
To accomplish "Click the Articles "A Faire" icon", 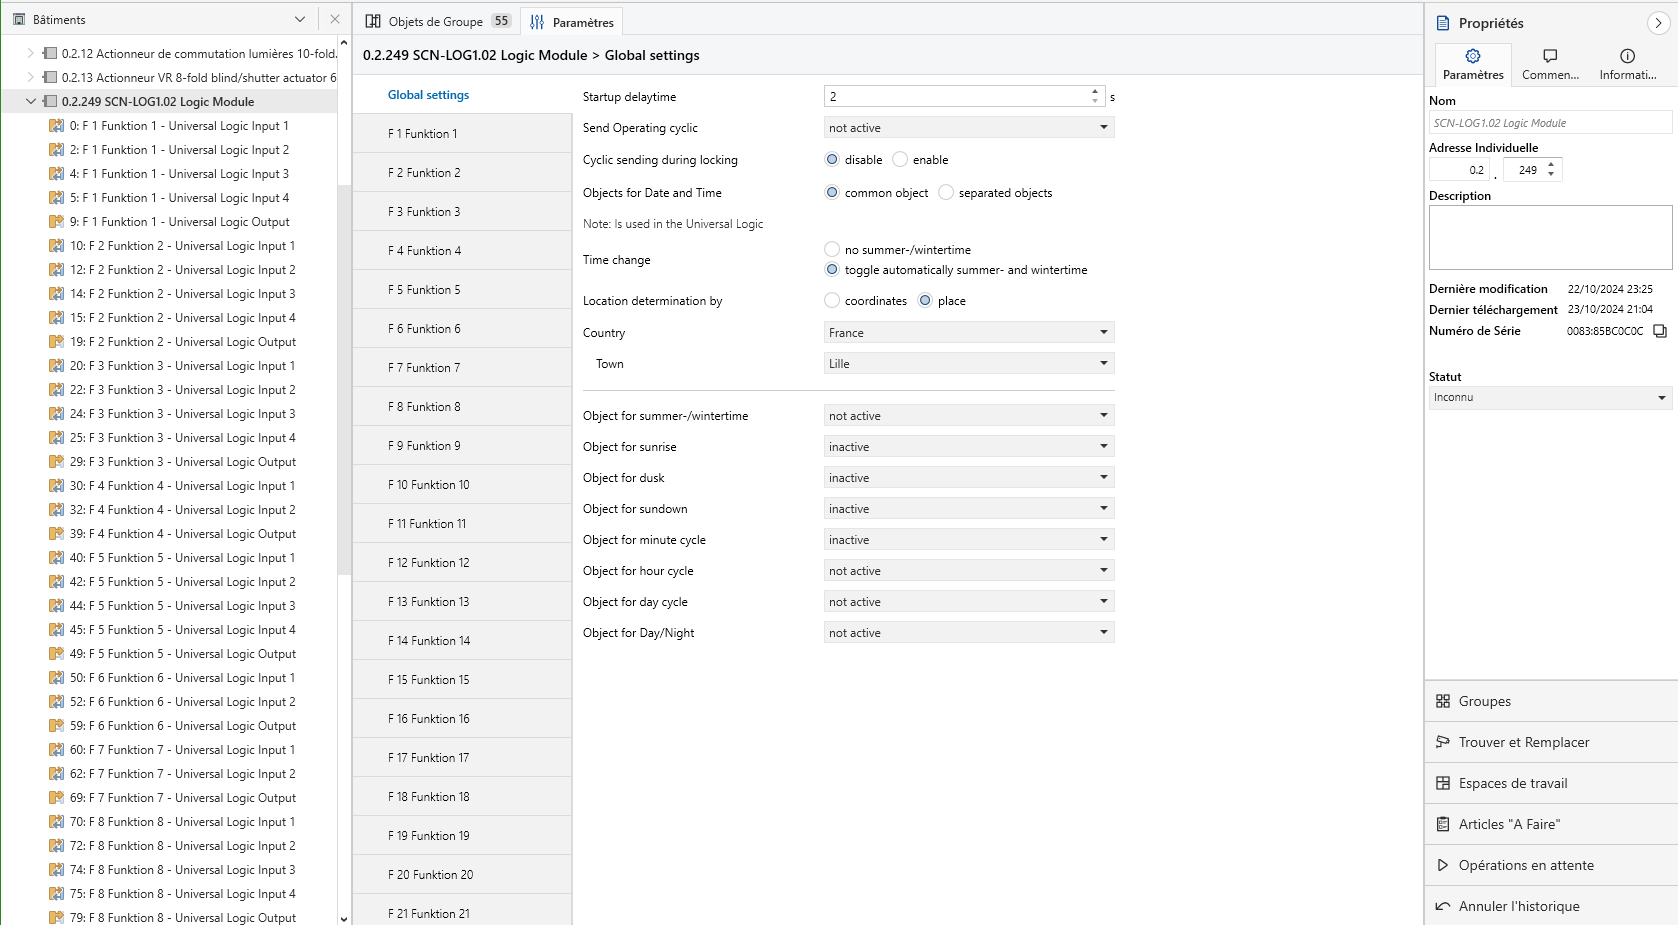I will click(1443, 824).
